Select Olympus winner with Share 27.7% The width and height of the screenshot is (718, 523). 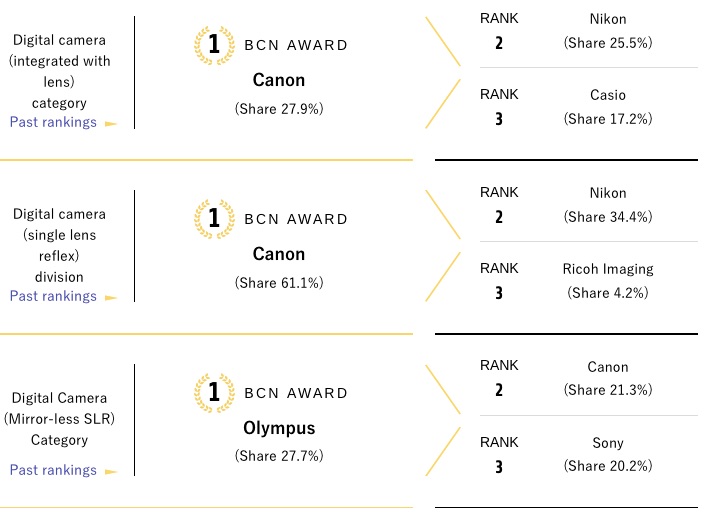coord(279,428)
